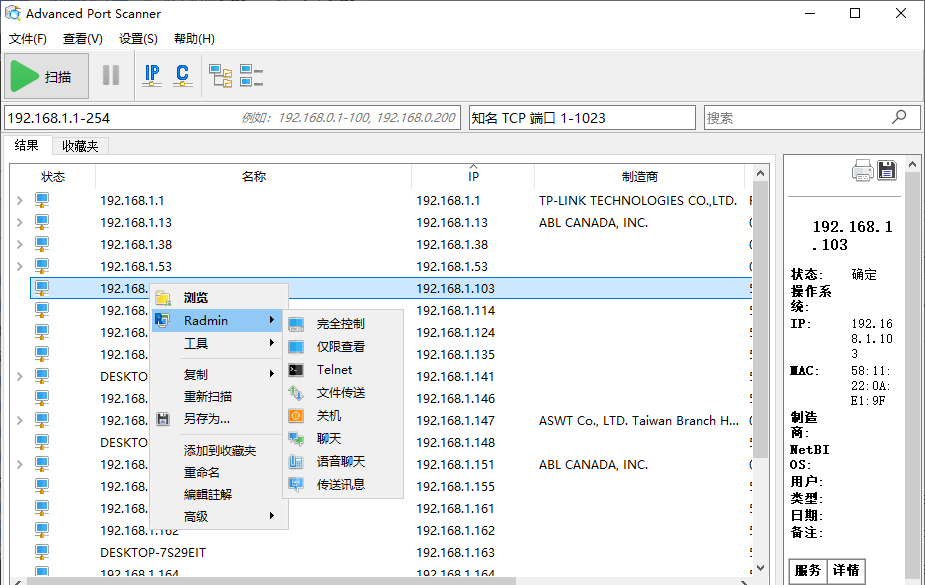Click the TCP port range field
The height and width of the screenshot is (585, 925).
coord(582,118)
